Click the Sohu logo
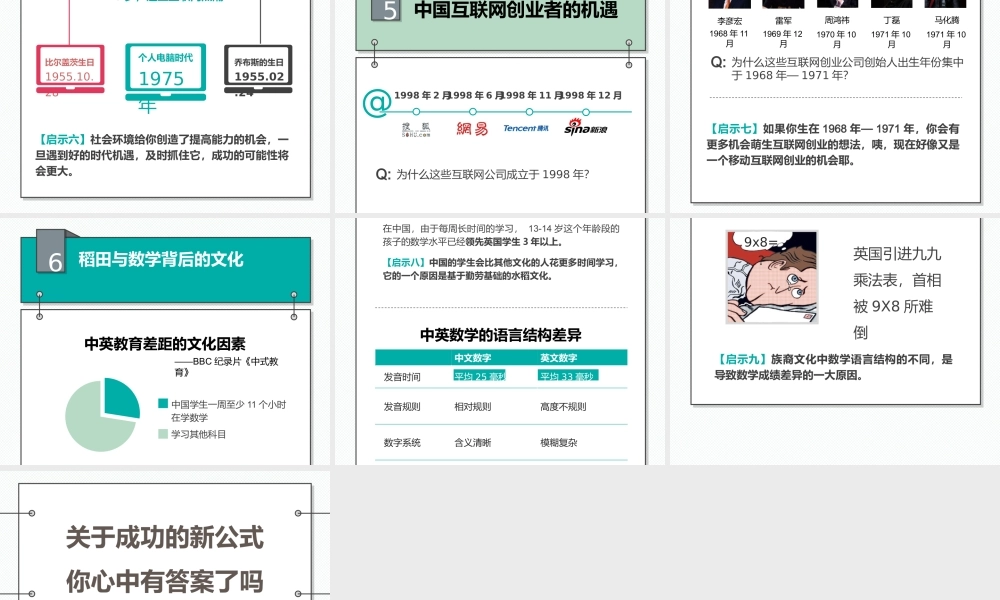 (x=416, y=128)
